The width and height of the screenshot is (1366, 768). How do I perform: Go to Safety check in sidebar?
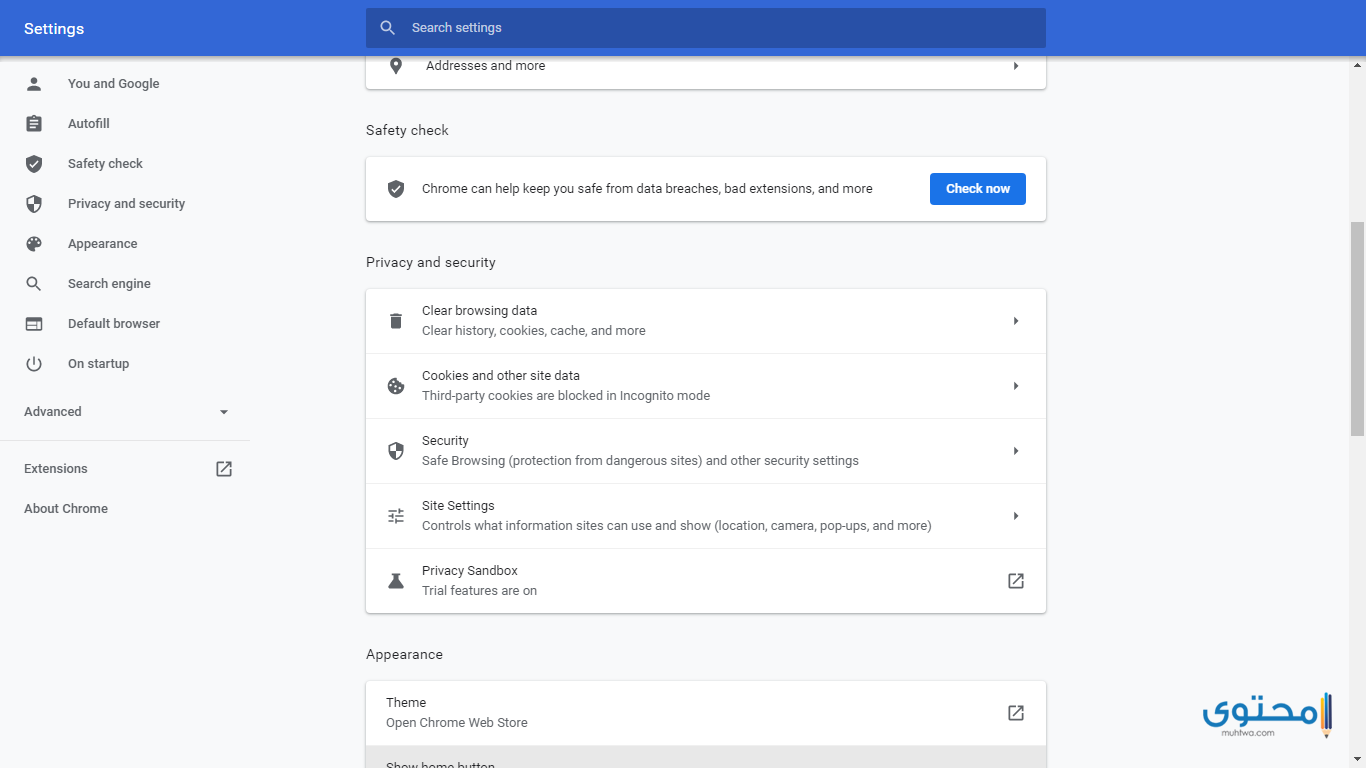tap(105, 164)
